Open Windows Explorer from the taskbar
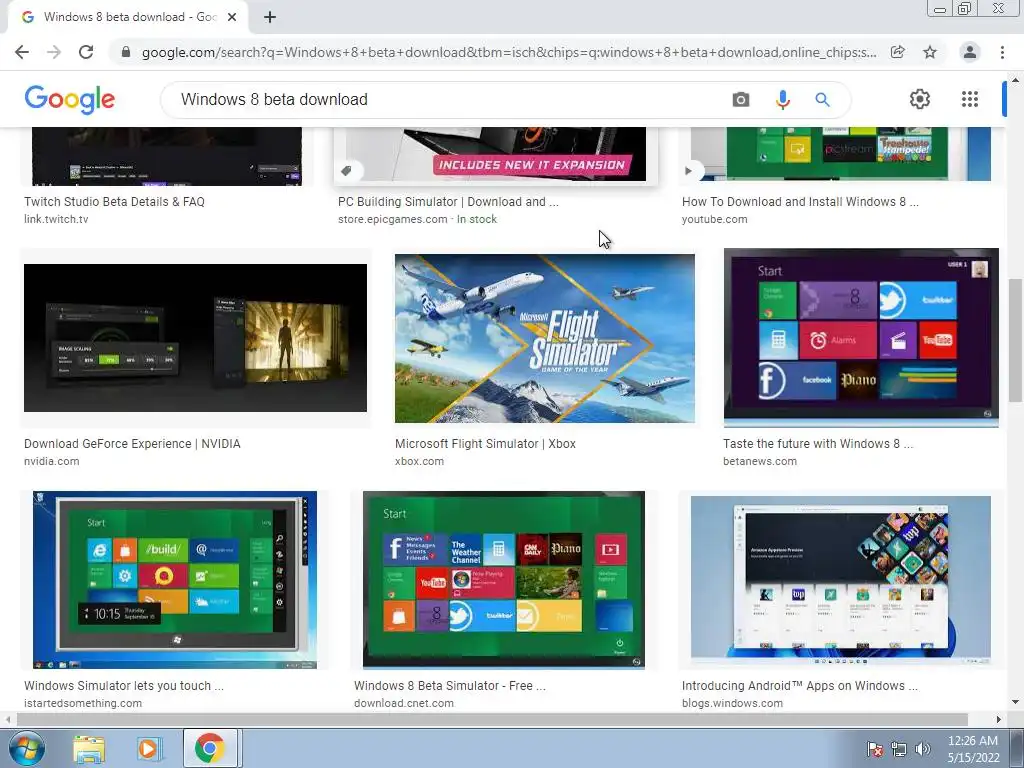The width and height of the screenshot is (1024, 768). point(89,749)
